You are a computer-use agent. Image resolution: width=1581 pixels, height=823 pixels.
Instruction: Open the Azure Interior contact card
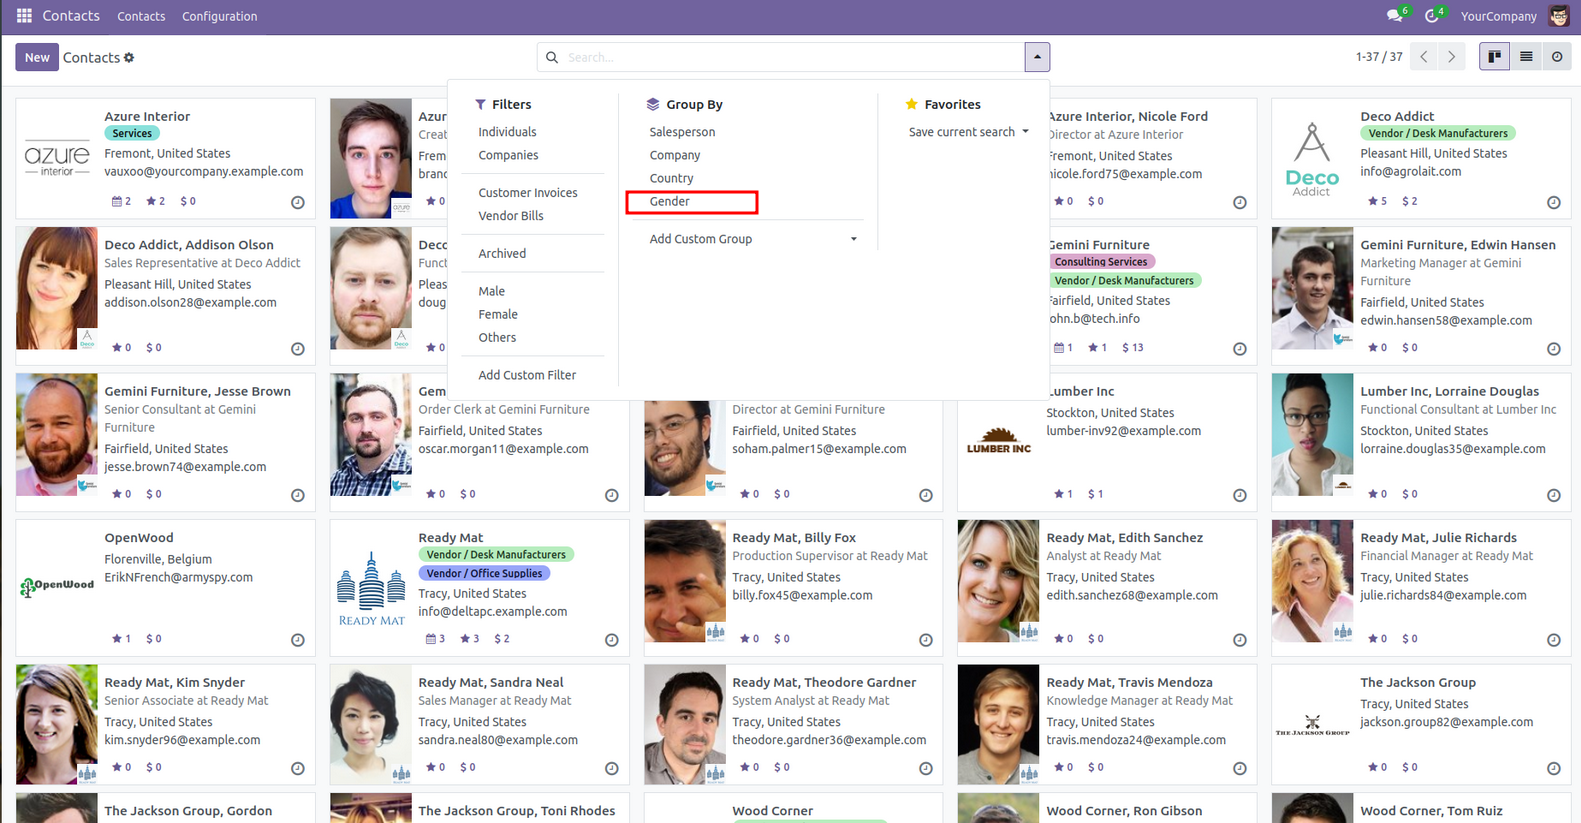pos(165,158)
